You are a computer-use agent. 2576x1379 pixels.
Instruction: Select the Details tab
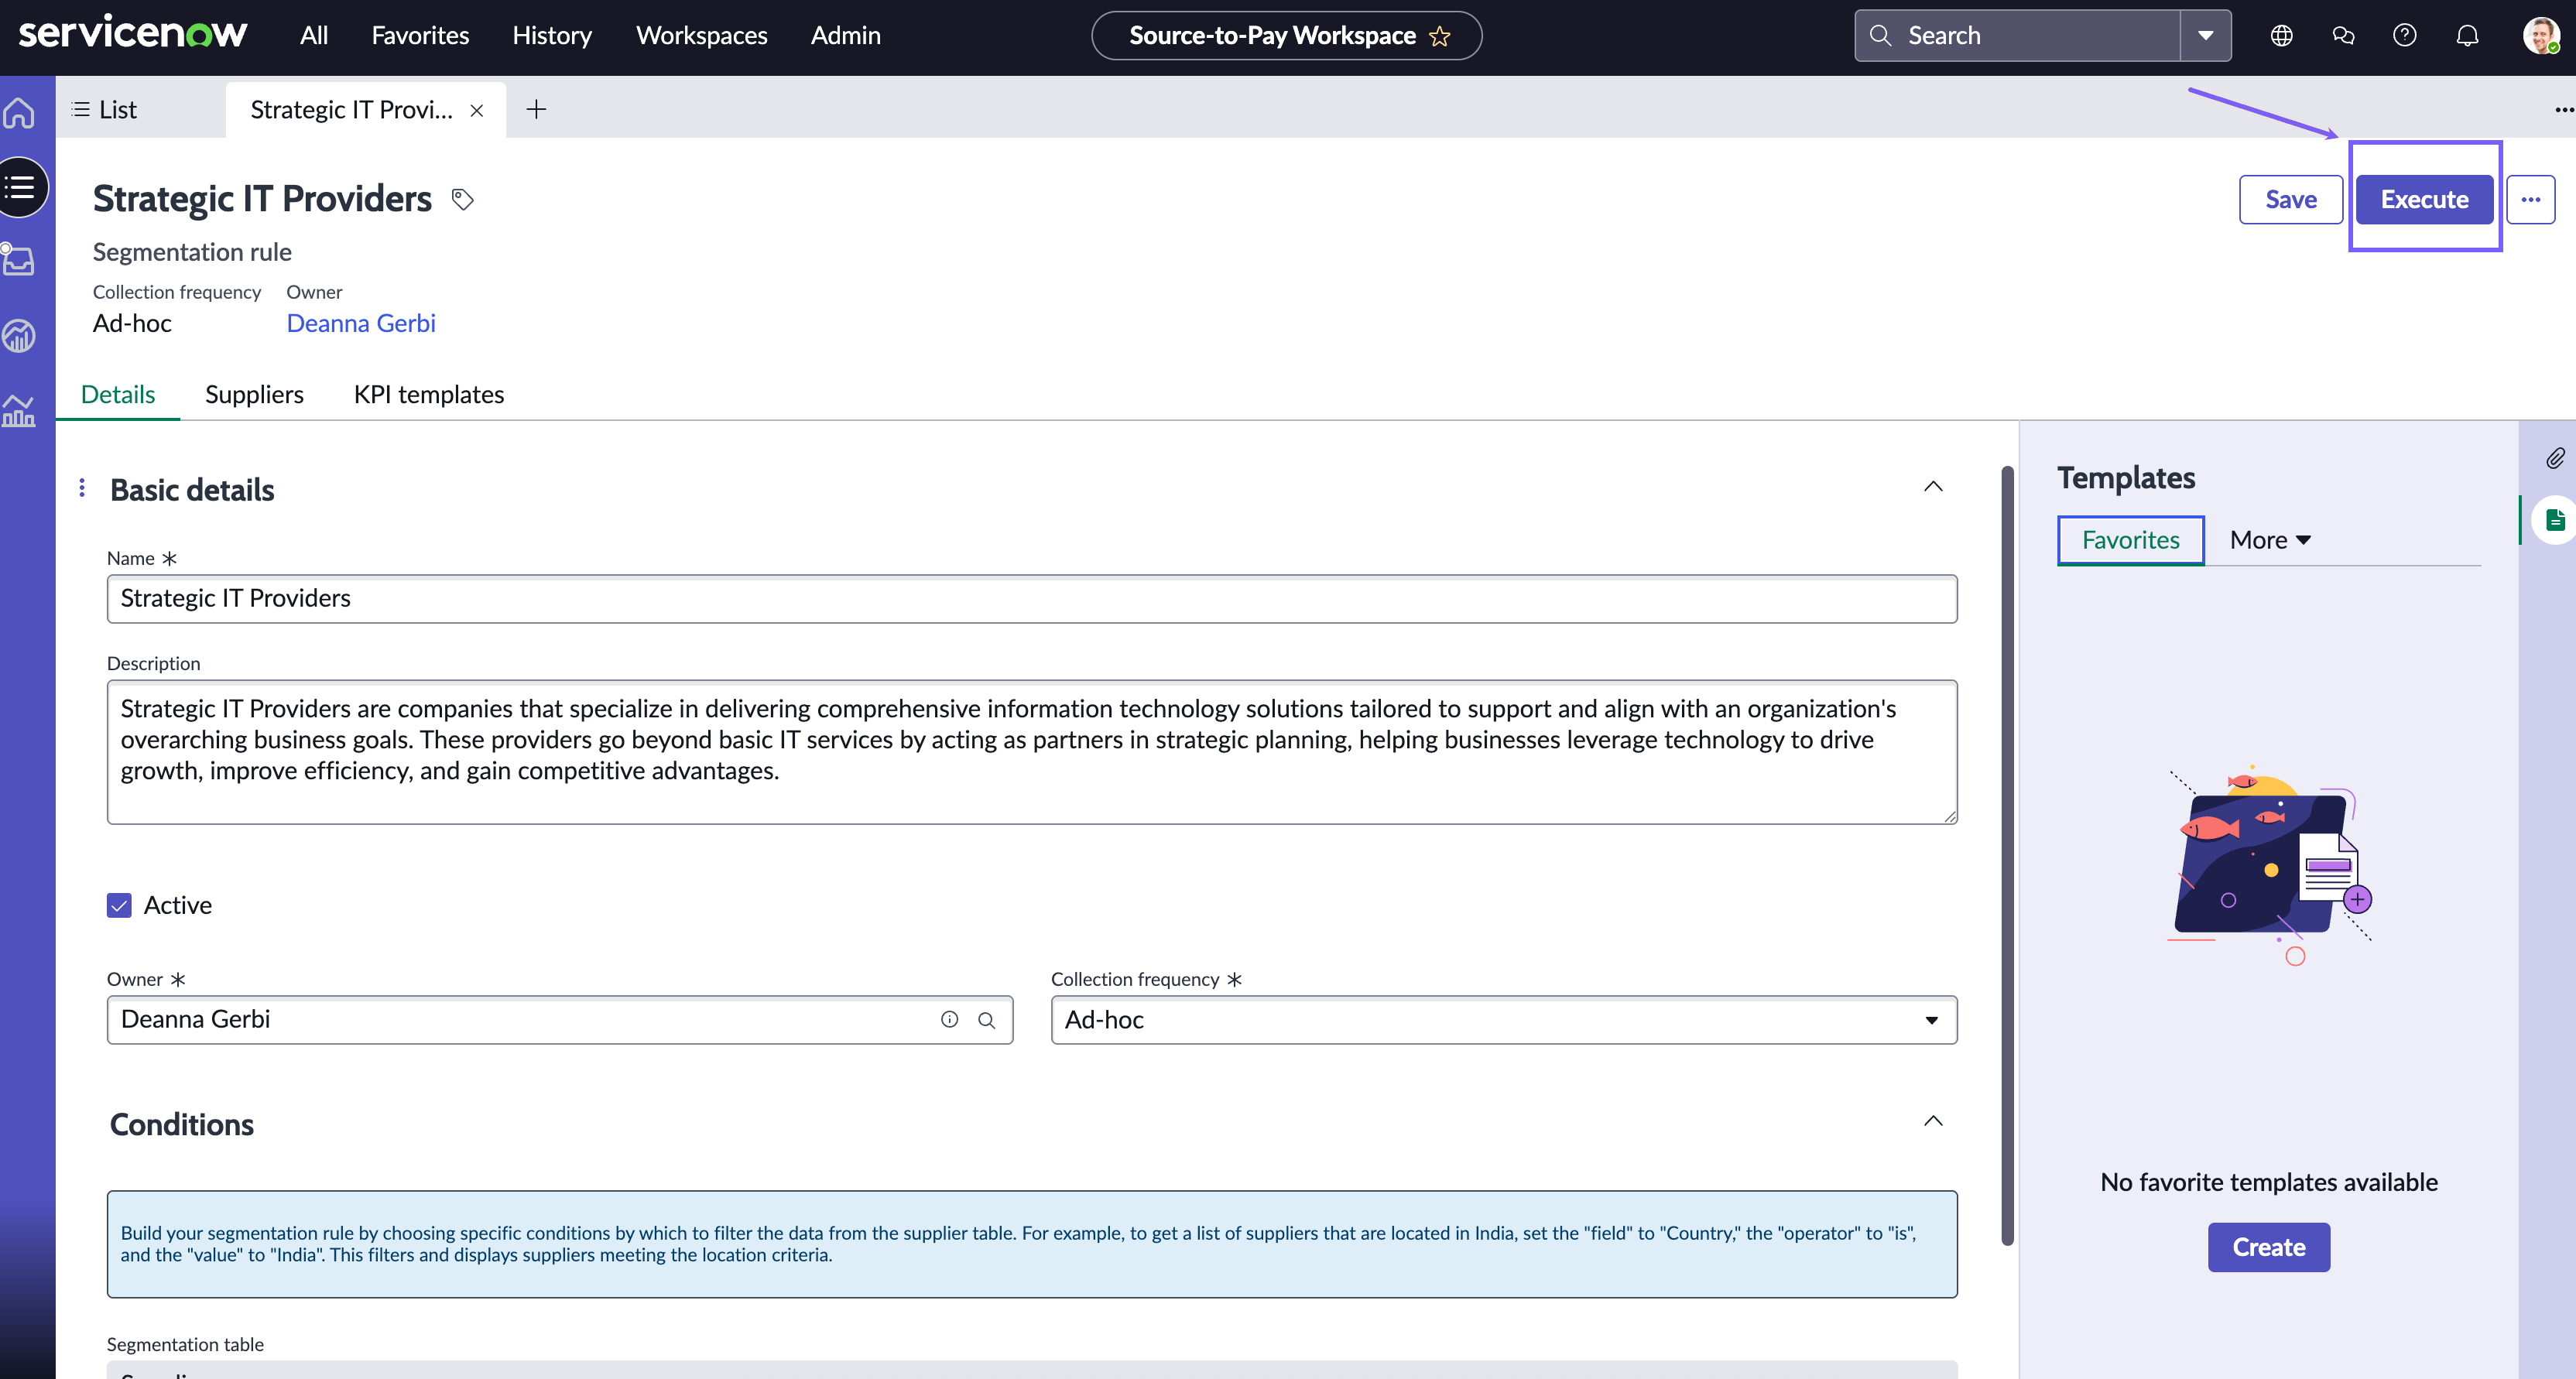[x=118, y=394]
